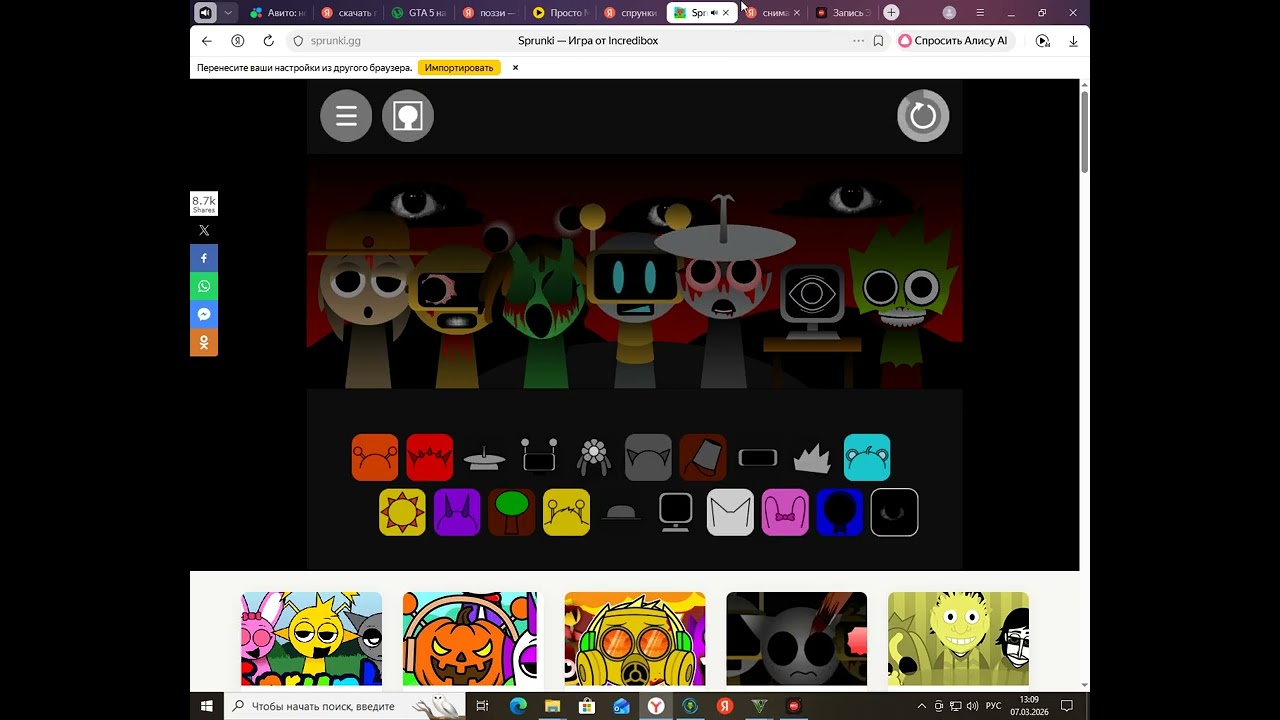This screenshot has width=1280, height=720.
Task: Select the red spiky sprunki icon
Action: (430, 458)
